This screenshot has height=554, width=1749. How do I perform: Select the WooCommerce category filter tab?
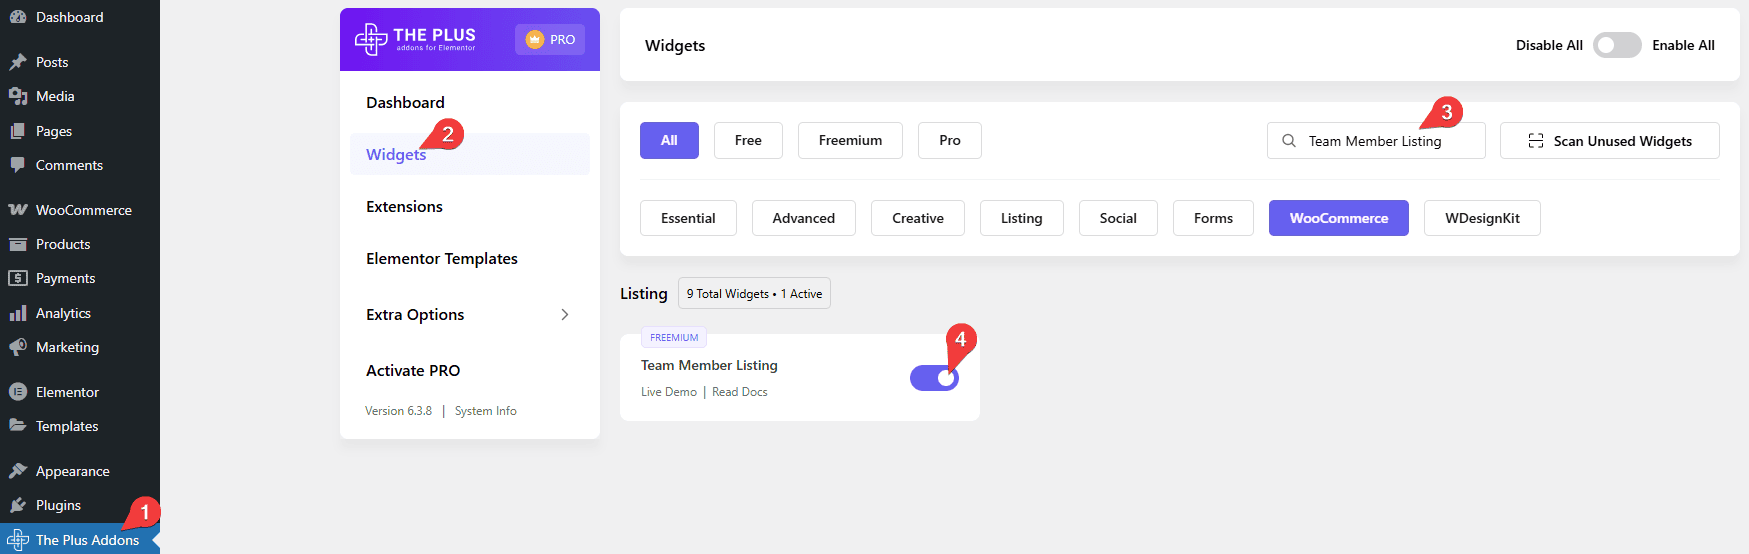tap(1338, 218)
